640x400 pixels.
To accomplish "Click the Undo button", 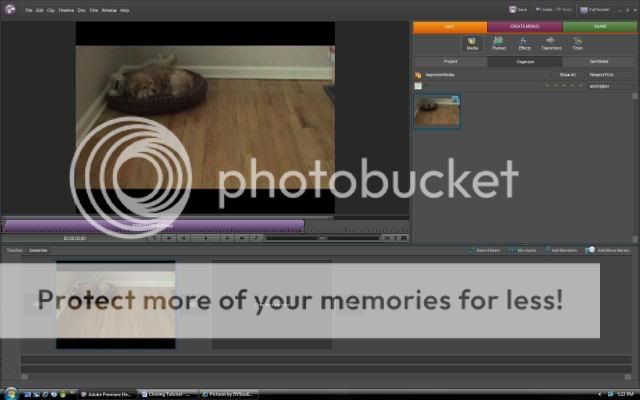I will pyautogui.click(x=544, y=9).
